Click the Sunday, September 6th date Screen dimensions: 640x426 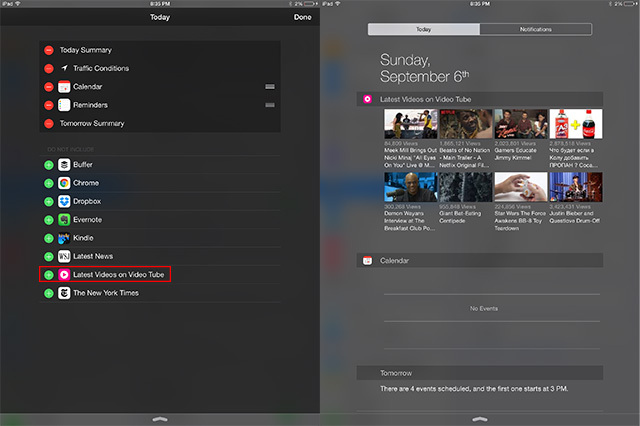424,68
